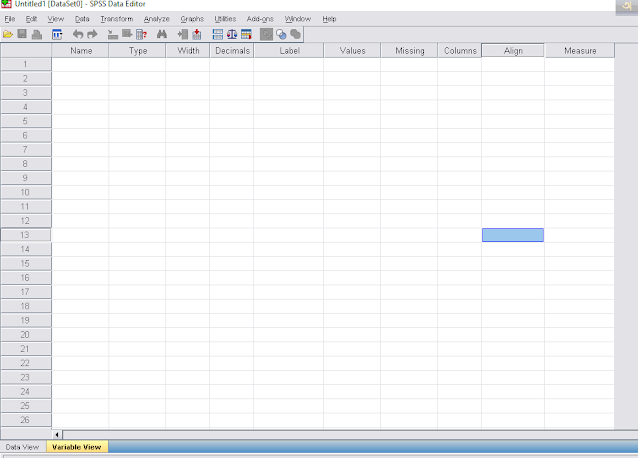Image resolution: width=638 pixels, height=458 pixels.
Task: Click the Label column header
Action: point(289,51)
